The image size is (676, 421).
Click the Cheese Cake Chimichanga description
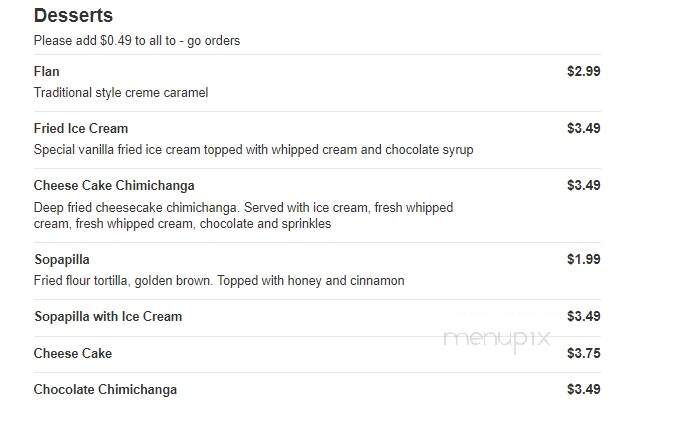(243, 215)
